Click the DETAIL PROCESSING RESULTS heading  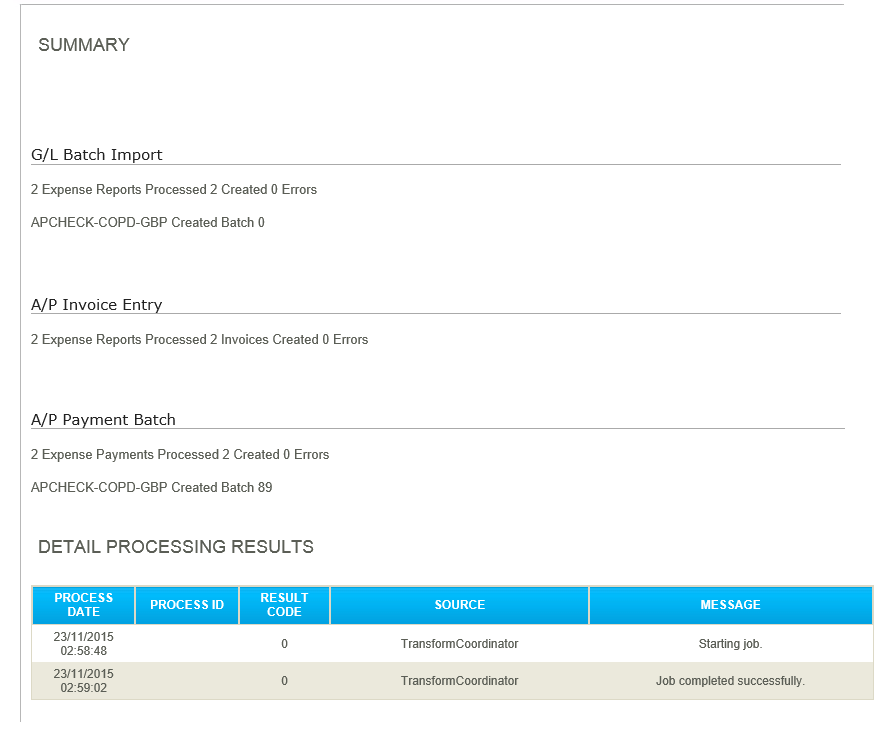176,547
